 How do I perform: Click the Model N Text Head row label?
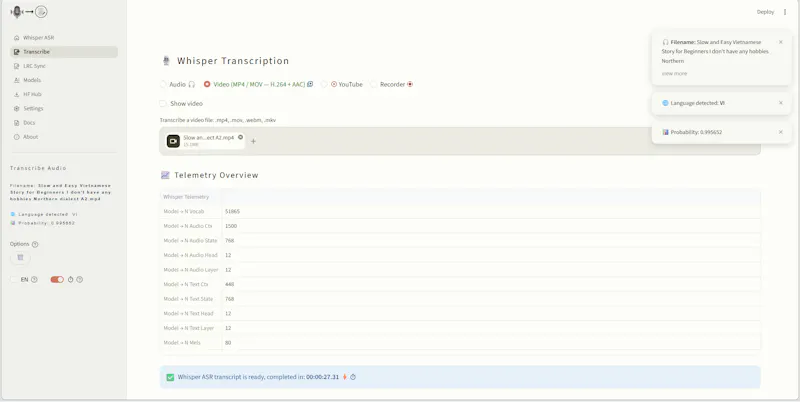tap(188, 314)
